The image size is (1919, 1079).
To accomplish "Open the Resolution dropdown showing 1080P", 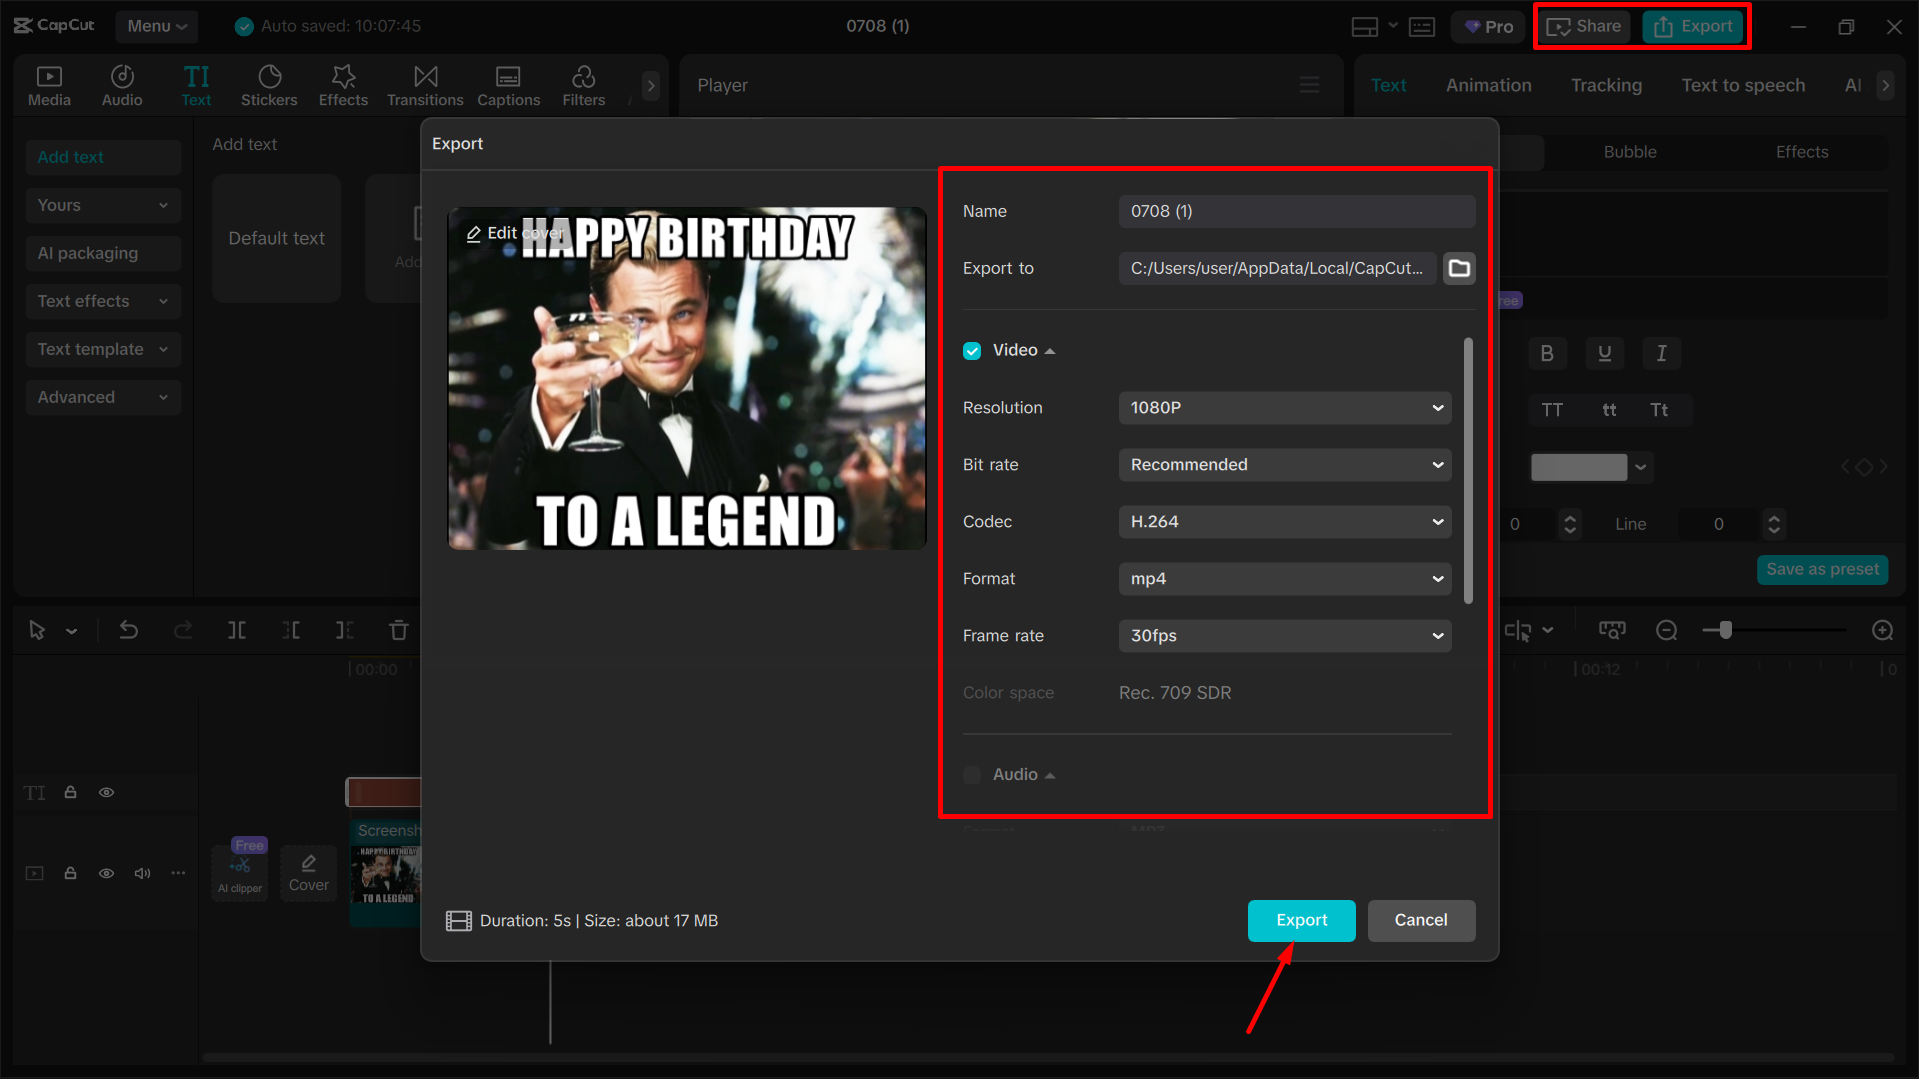I will (x=1284, y=407).
